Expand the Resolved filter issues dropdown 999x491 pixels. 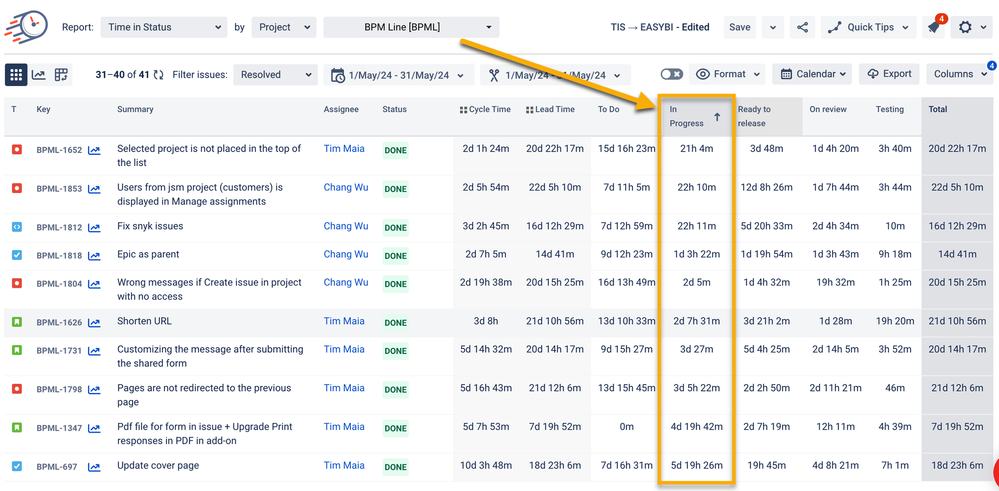click(x=277, y=75)
